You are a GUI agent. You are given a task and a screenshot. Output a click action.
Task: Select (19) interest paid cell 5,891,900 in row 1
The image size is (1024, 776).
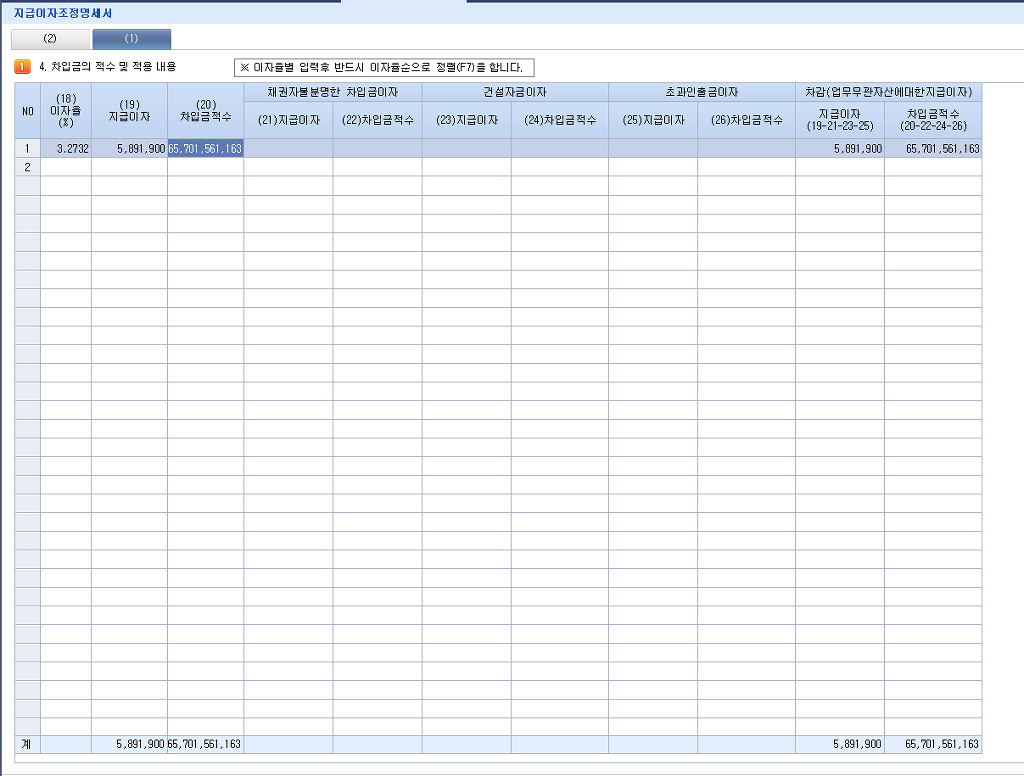[129, 148]
